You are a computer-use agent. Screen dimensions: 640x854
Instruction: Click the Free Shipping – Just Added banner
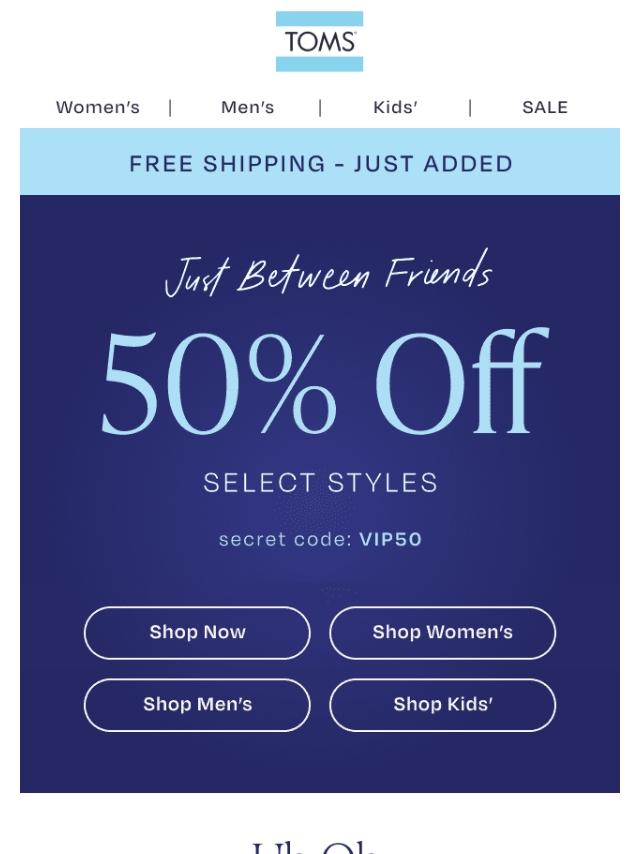coord(320,163)
